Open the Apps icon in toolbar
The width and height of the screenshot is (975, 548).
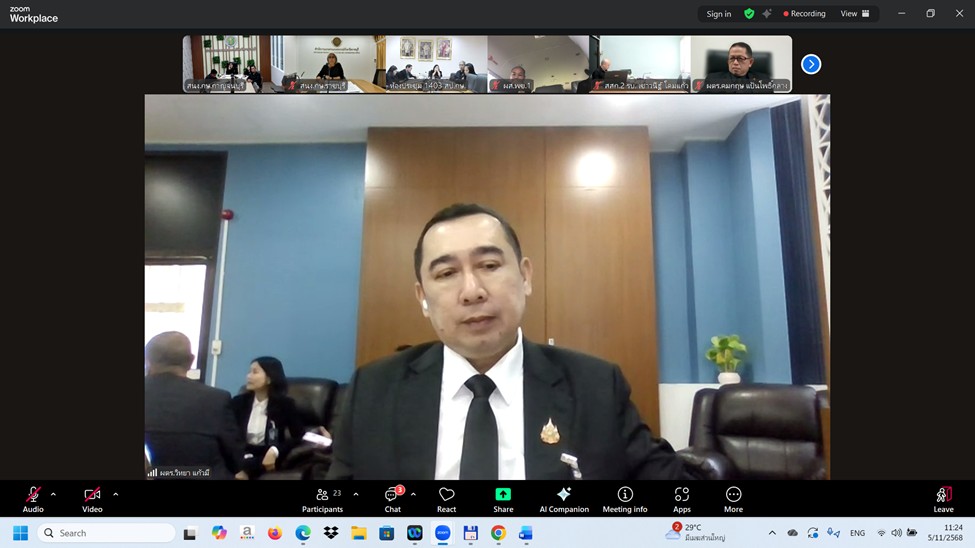[681, 495]
